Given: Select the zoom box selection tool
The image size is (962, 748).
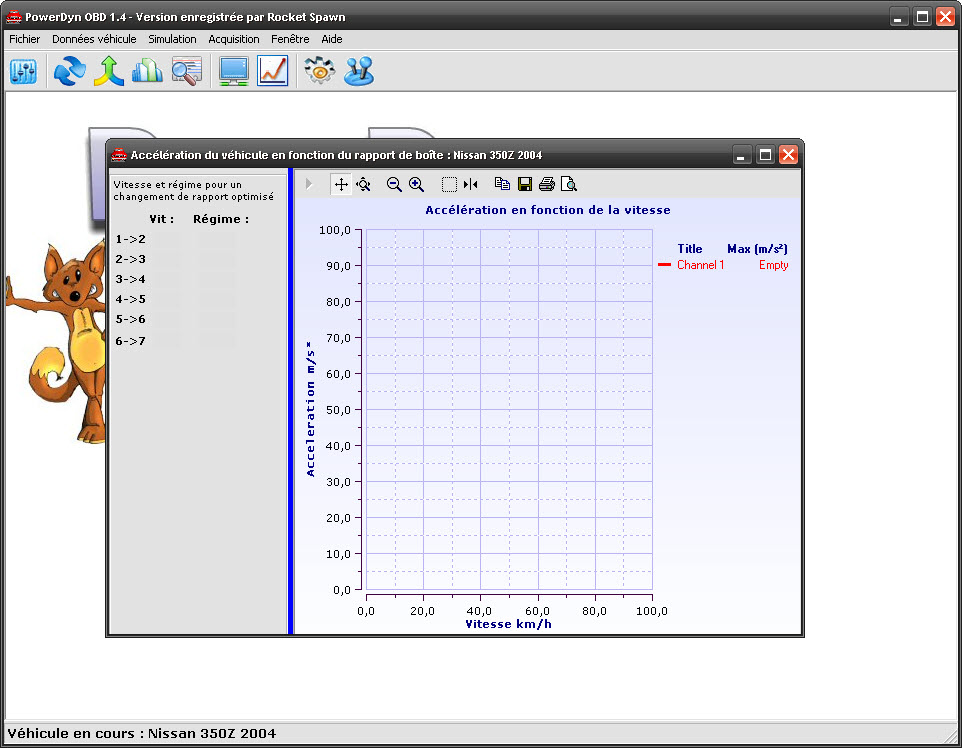Looking at the screenshot, I should coord(449,184).
